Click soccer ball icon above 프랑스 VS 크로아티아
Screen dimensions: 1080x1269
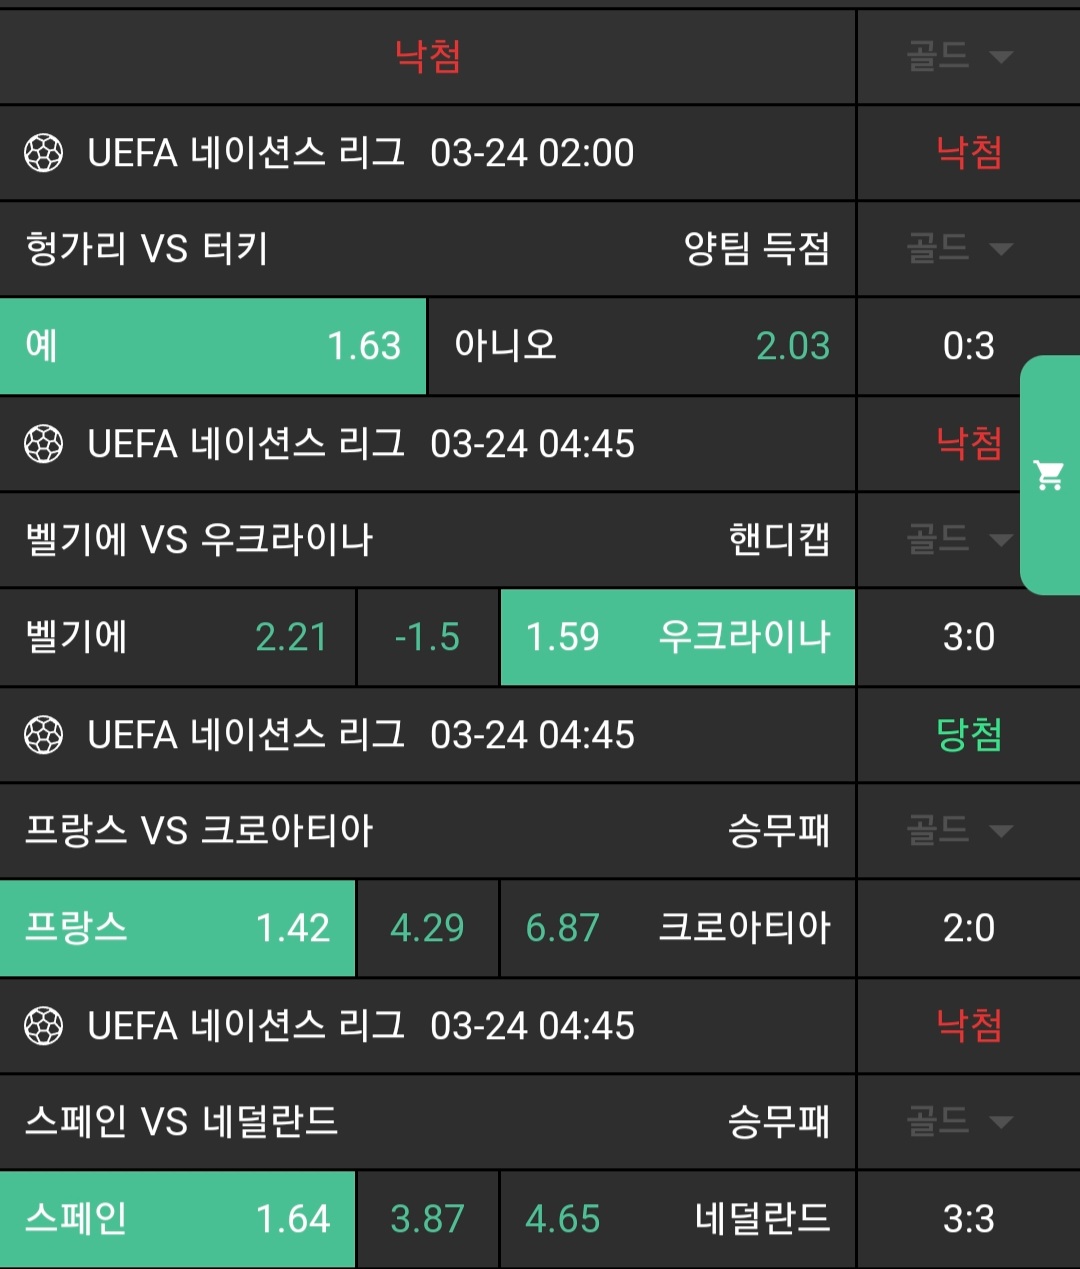pos(43,736)
